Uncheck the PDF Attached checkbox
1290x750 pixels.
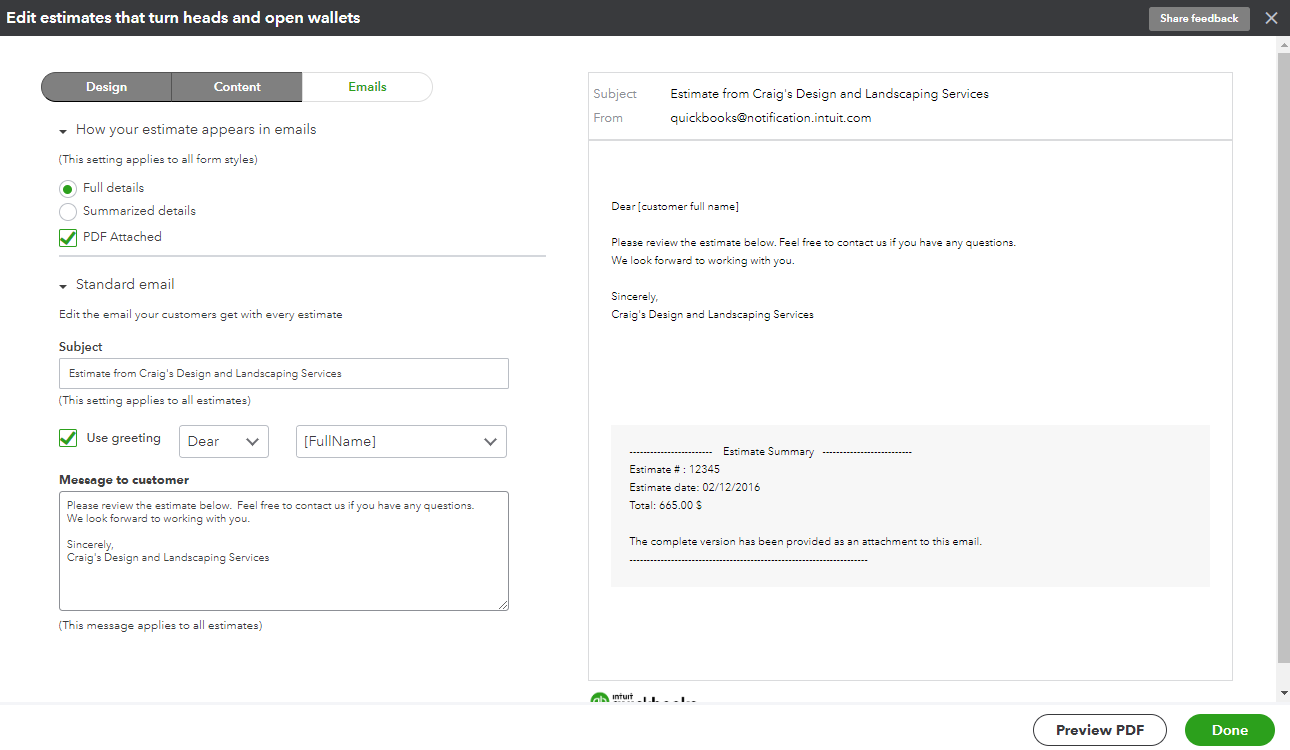pos(68,238)
